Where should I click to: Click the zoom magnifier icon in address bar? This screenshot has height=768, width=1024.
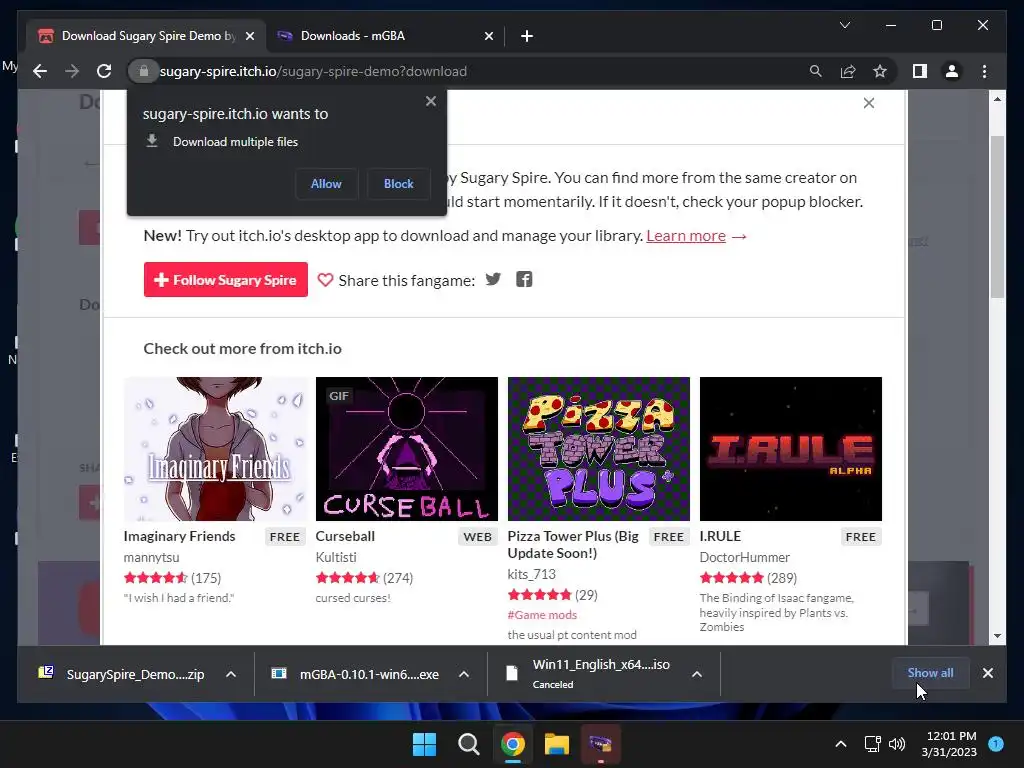tap(816, 71)
